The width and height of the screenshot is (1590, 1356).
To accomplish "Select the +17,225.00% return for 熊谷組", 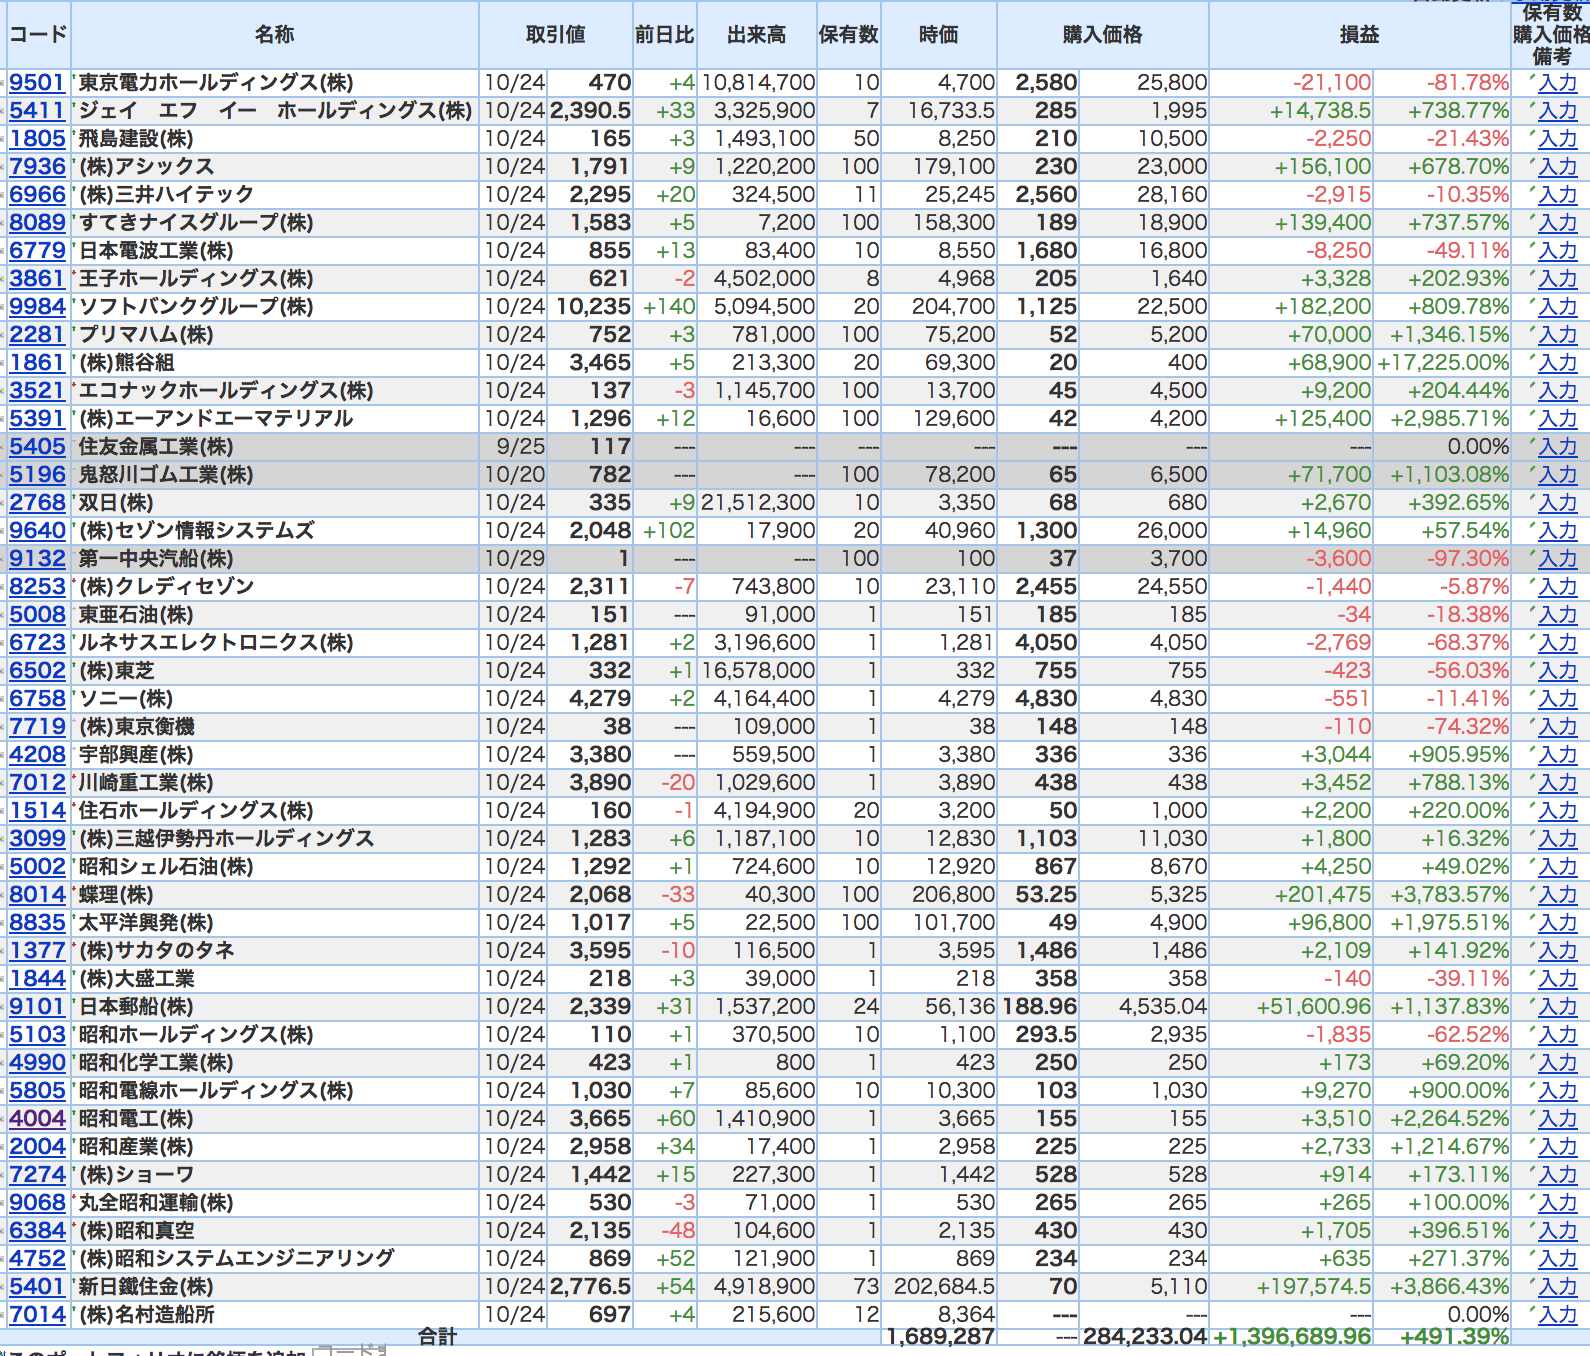I will [1443, 363].
